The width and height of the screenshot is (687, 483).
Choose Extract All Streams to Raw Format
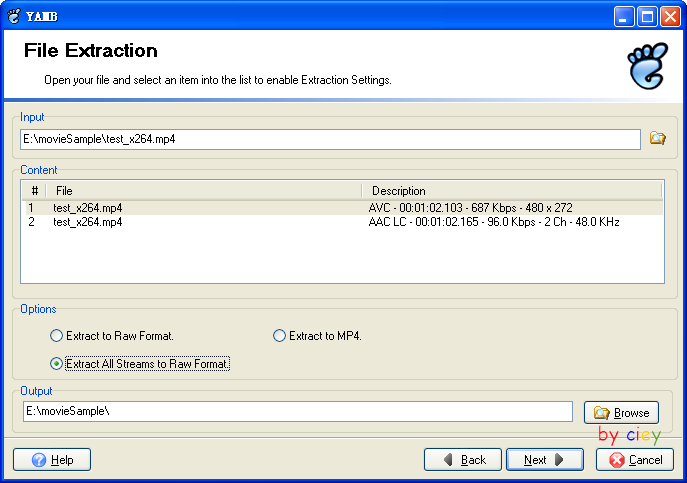tap(57, 364)
